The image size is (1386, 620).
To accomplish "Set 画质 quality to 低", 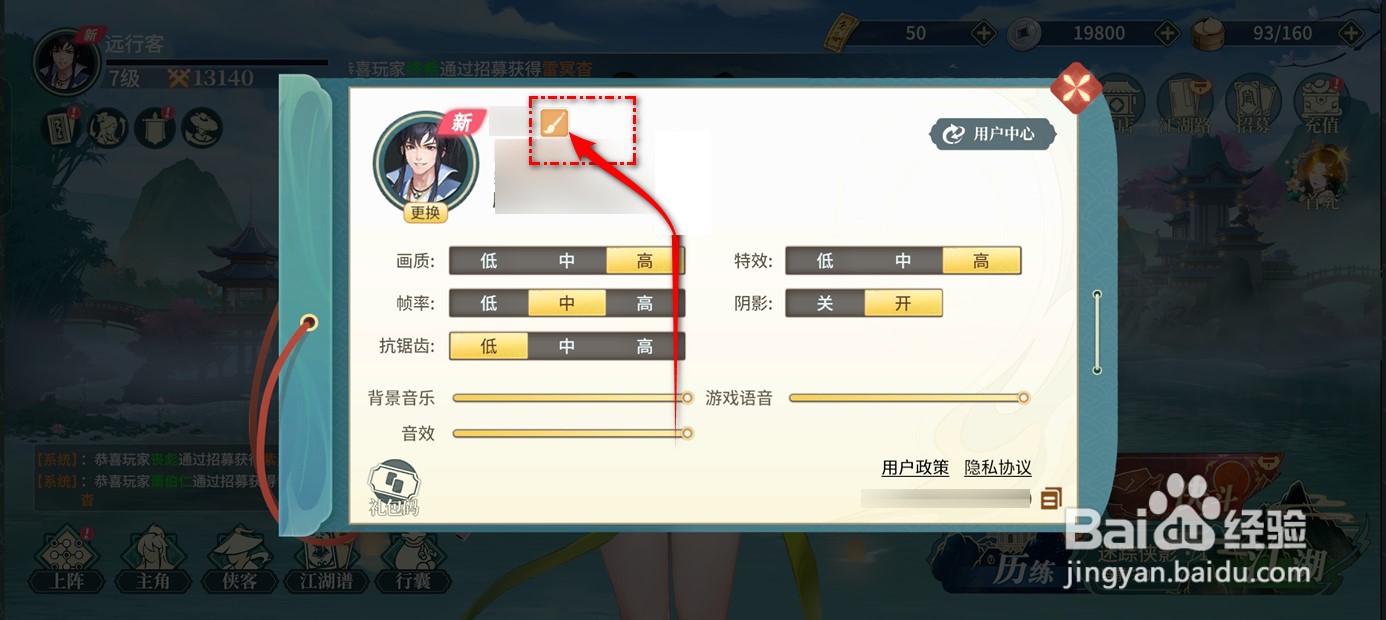I will 488,261.
